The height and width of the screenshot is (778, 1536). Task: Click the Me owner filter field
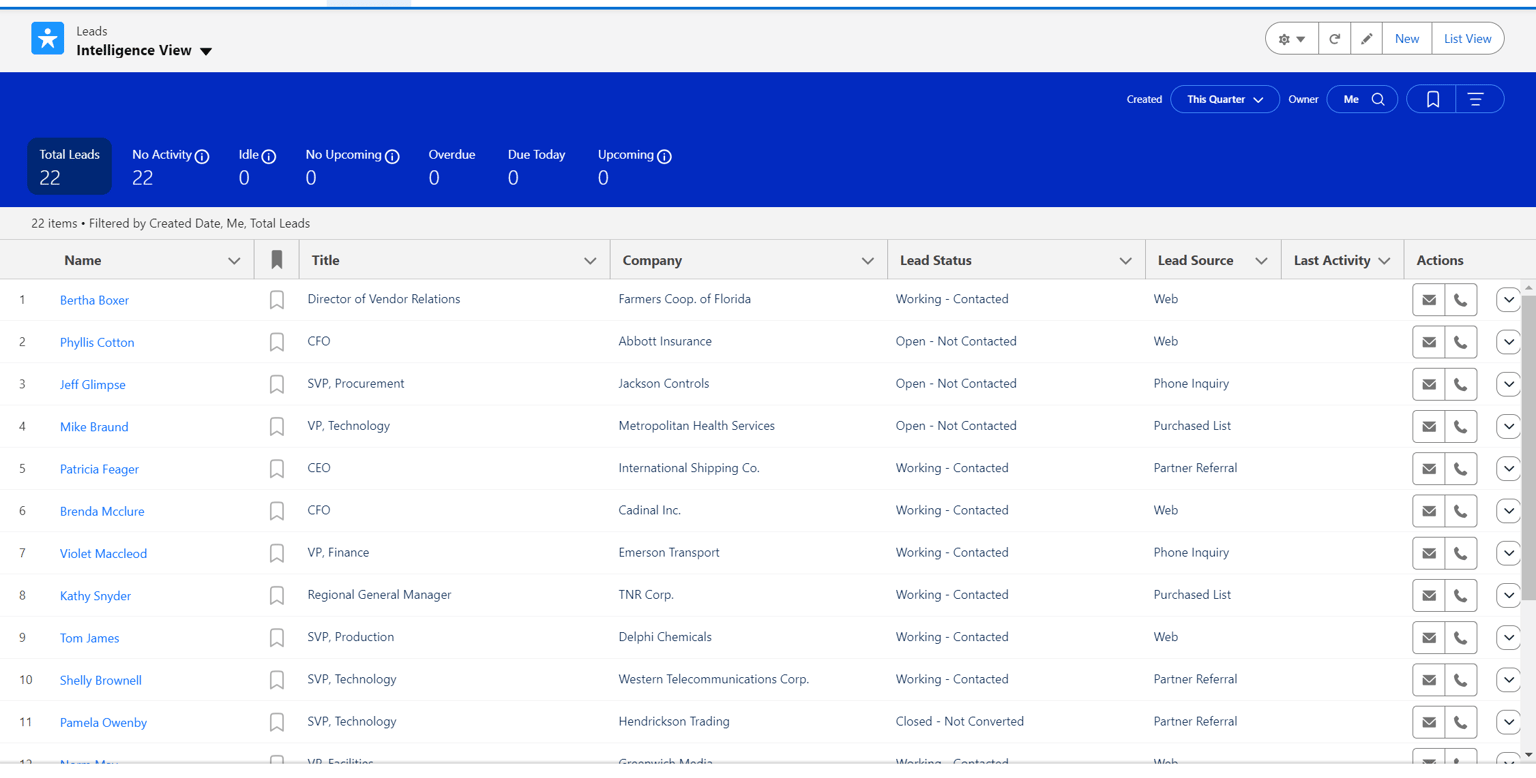(x=1362, y=99)
